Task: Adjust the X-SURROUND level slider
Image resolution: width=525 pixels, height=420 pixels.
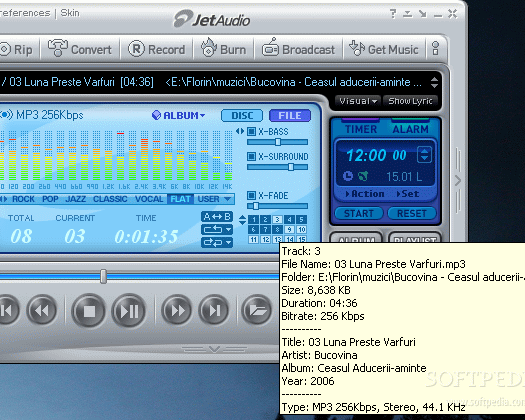Action: (278, 167)
